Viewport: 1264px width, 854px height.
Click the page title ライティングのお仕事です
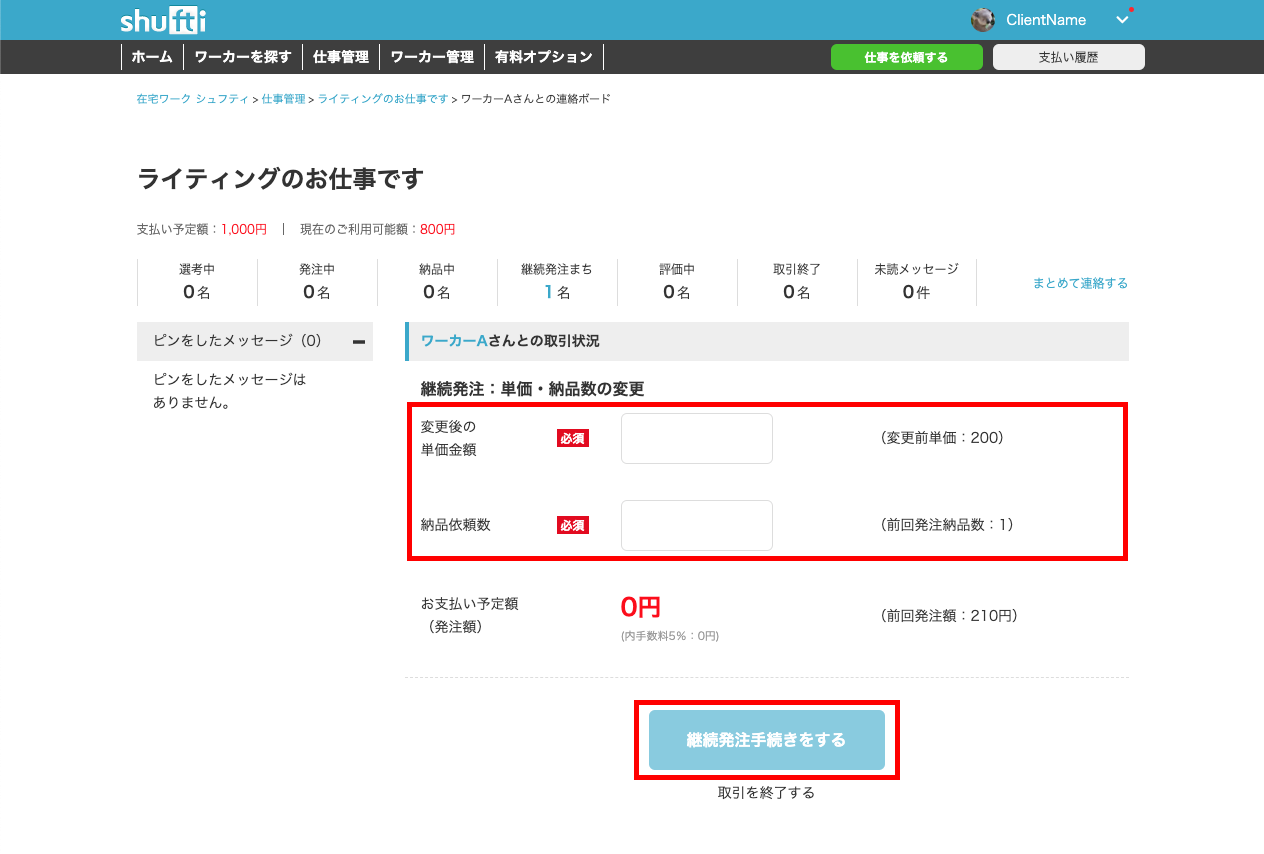(281, 179)
